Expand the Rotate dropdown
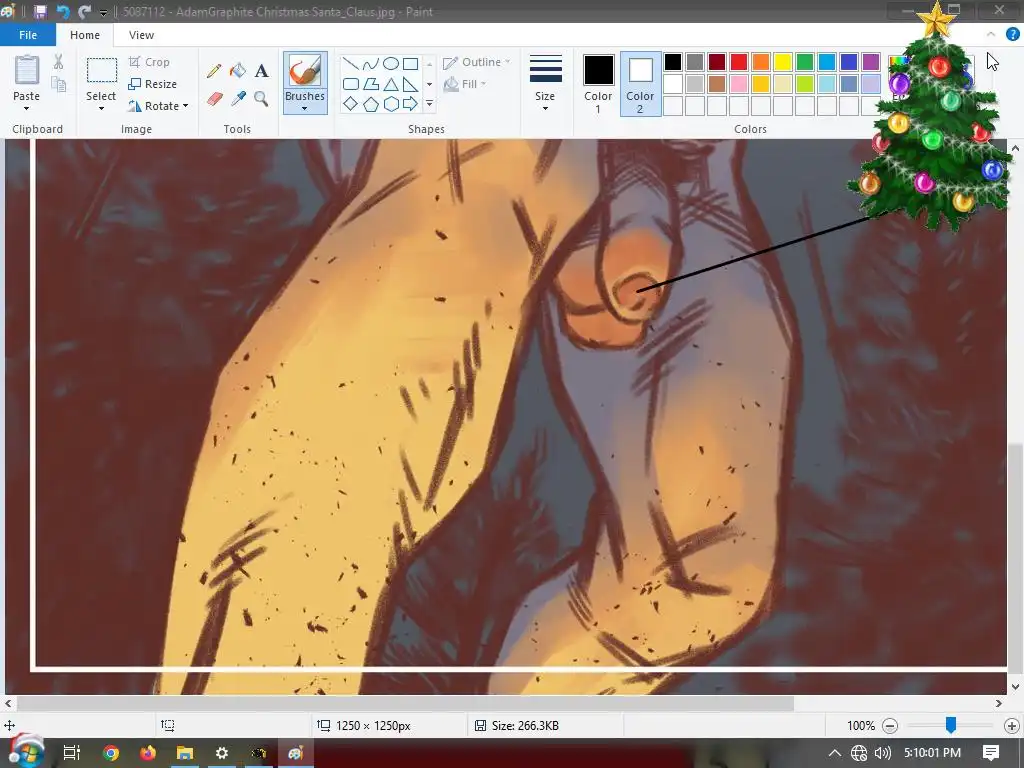The image size is (1024, 768). tap(185, 106)
